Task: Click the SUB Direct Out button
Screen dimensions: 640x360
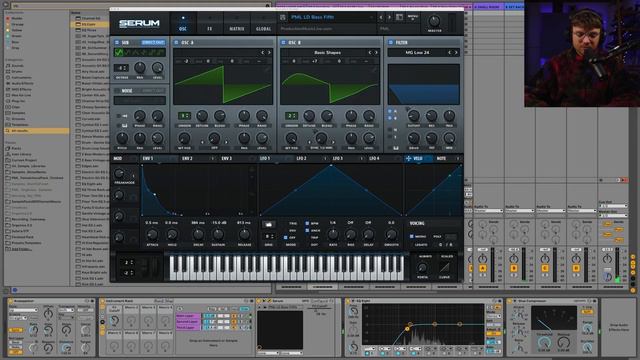Action: pyautogui.click(x=153, y=42)
